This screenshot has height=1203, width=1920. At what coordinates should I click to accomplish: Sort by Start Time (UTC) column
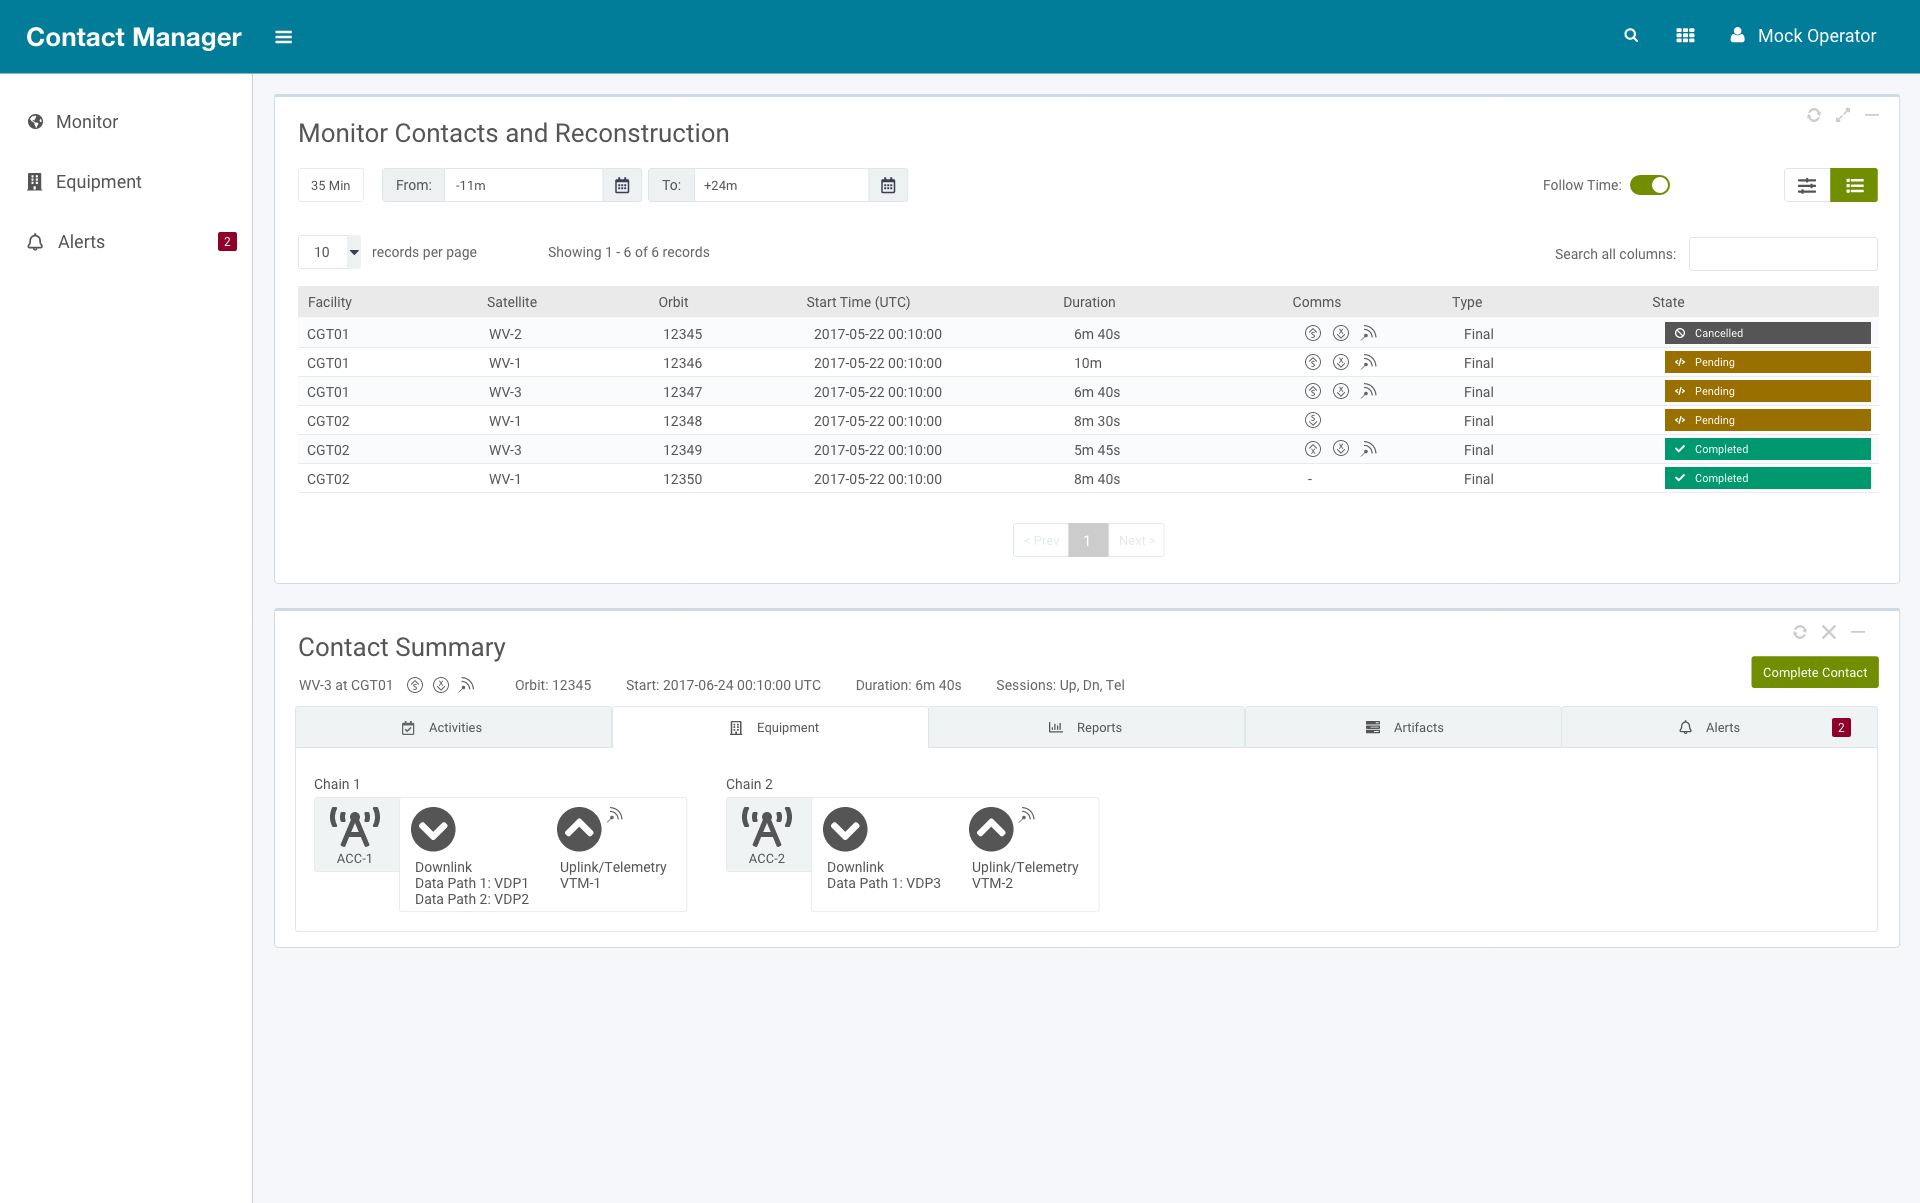(858, 302)
